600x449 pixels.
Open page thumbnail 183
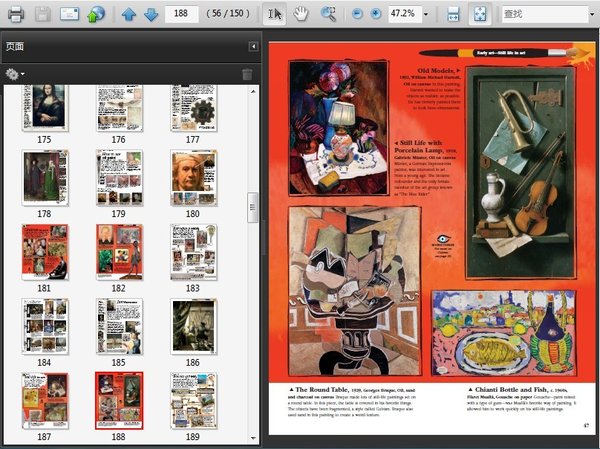pos(194,252)
